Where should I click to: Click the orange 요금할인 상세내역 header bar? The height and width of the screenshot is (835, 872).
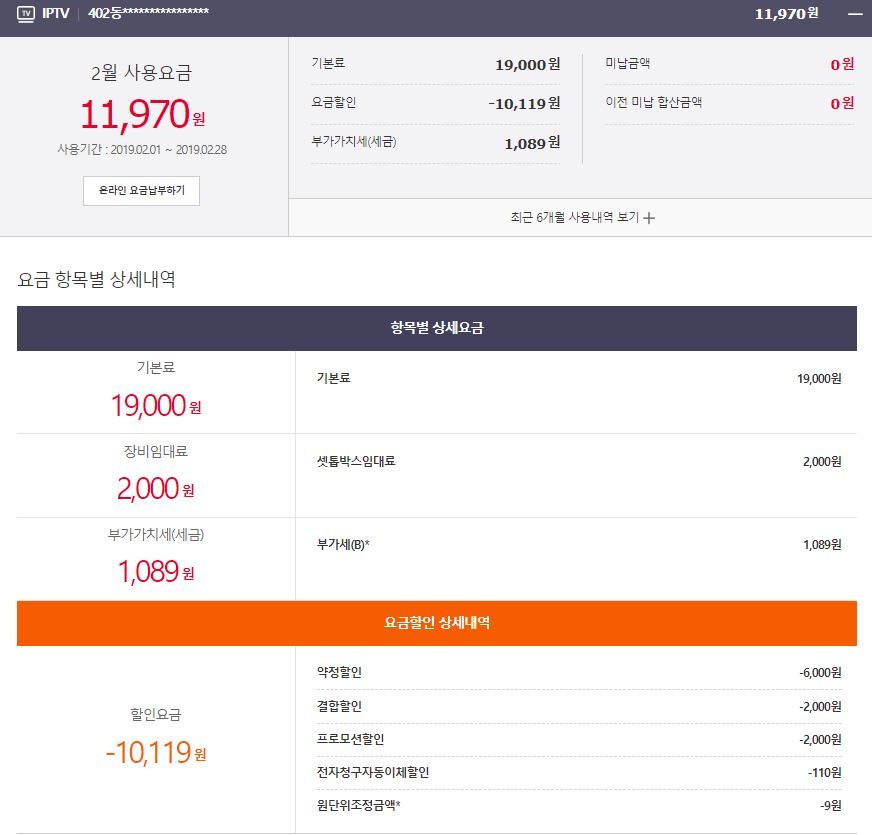[436, 623]
